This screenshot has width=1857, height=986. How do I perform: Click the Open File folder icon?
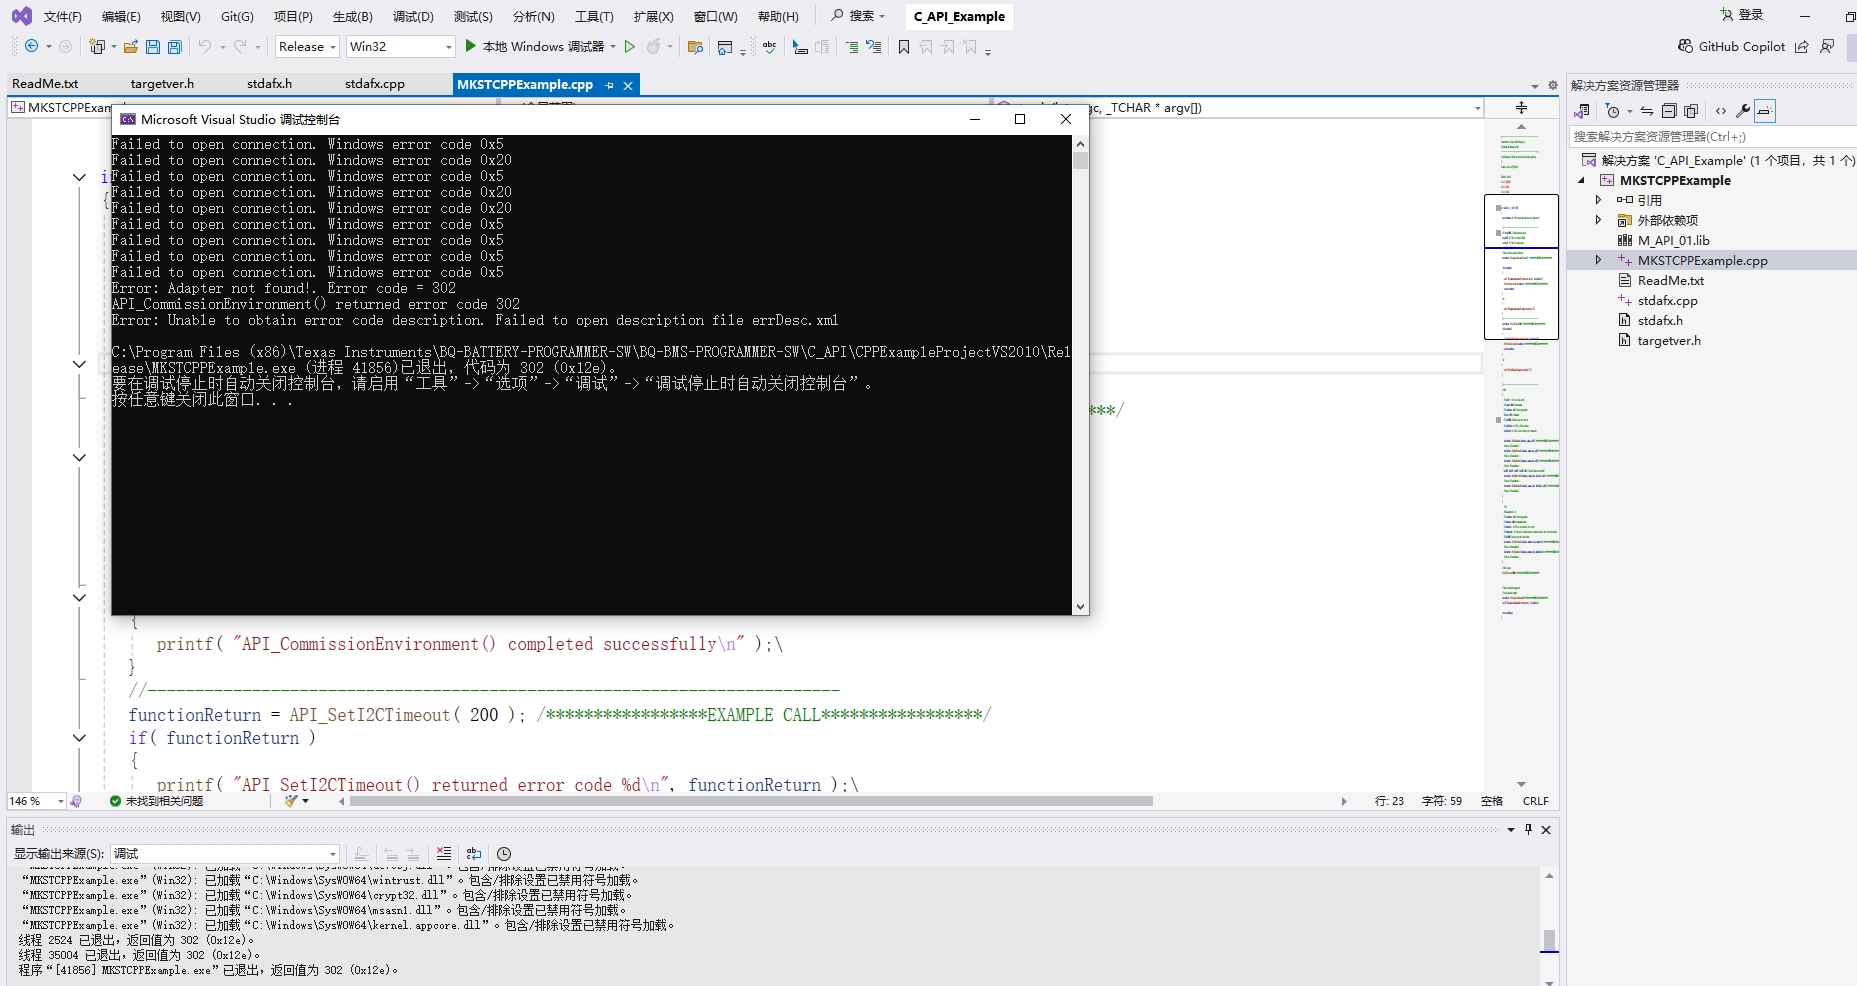pos(131,46)
